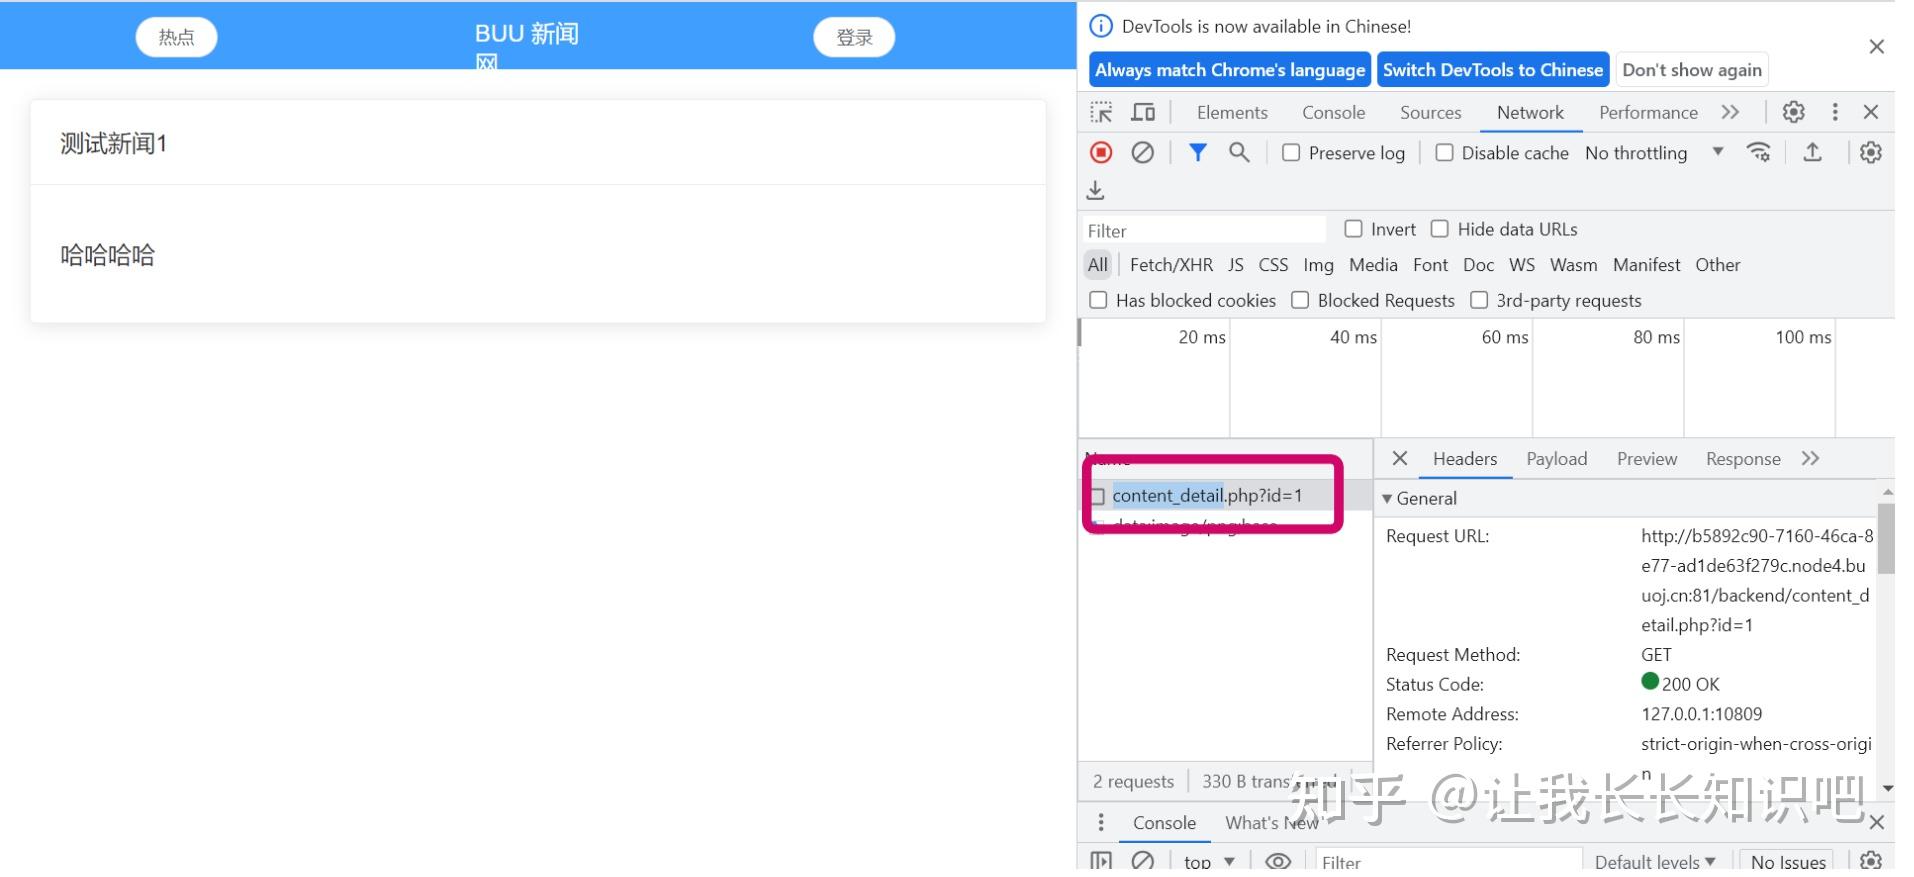
Task: Select the content_detail.php?id=1 request row
Action: 1225,495
